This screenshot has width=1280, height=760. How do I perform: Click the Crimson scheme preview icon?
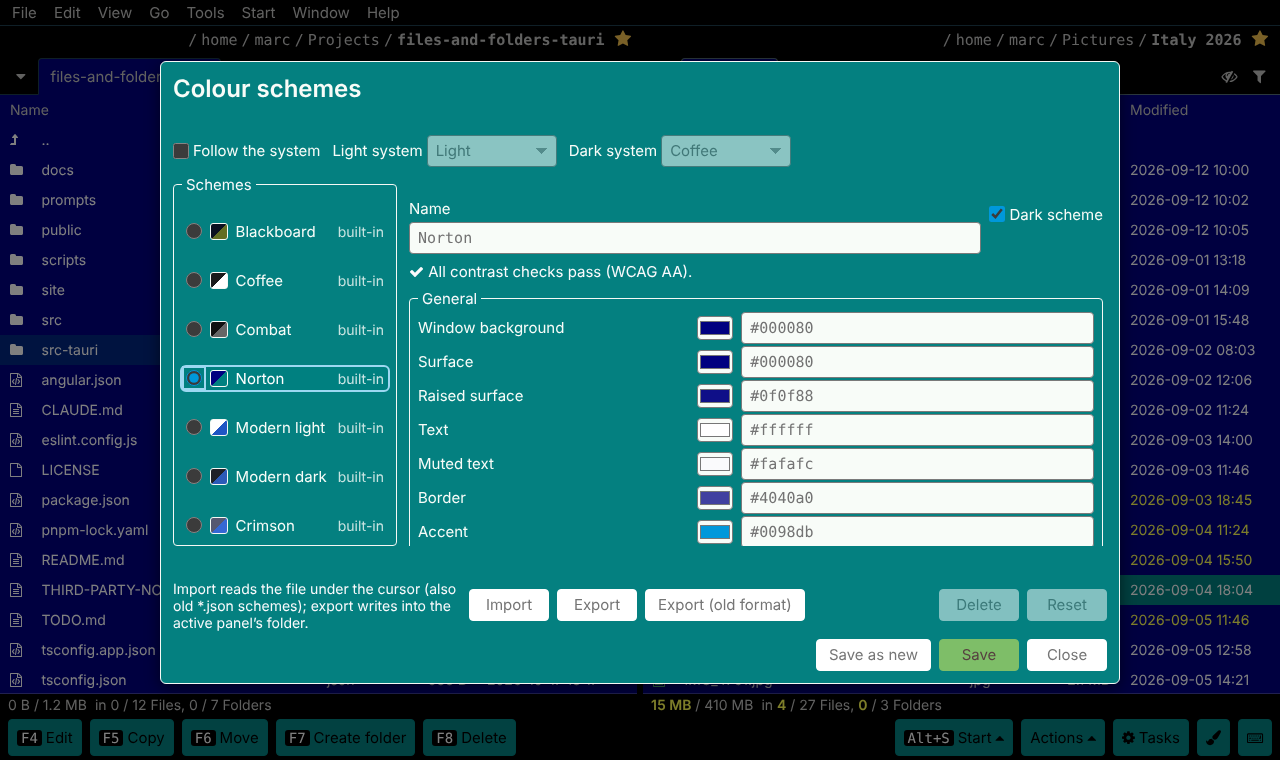[219, 526]
